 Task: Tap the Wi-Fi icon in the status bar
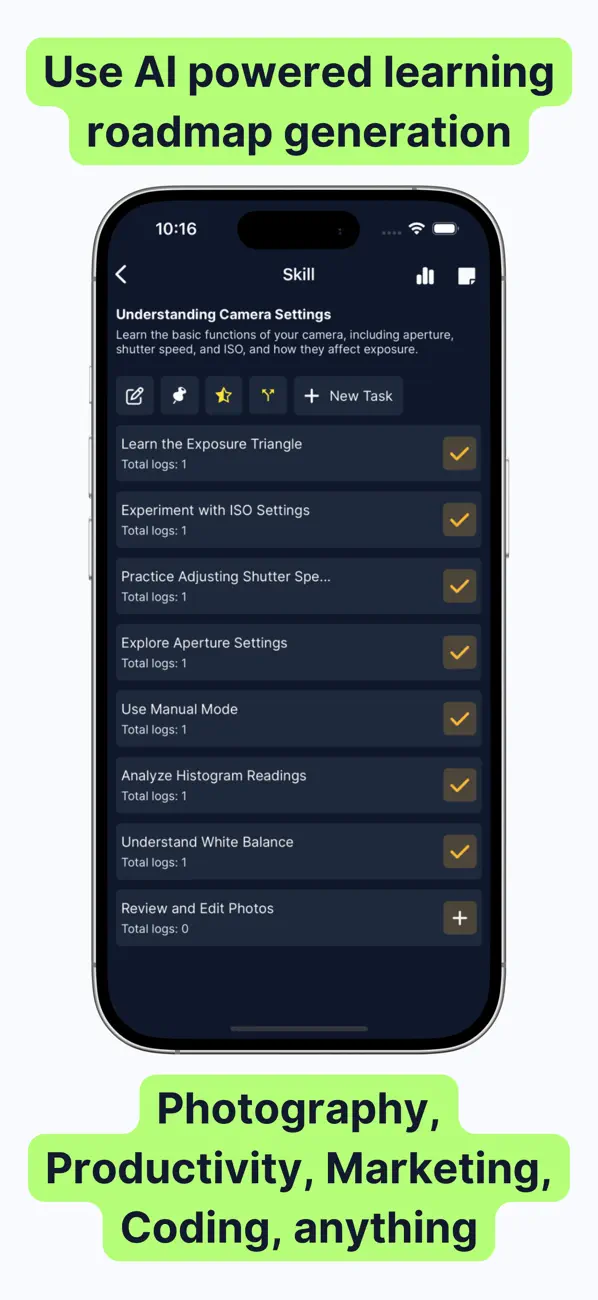pyautogui.click(x=416, y=228)
